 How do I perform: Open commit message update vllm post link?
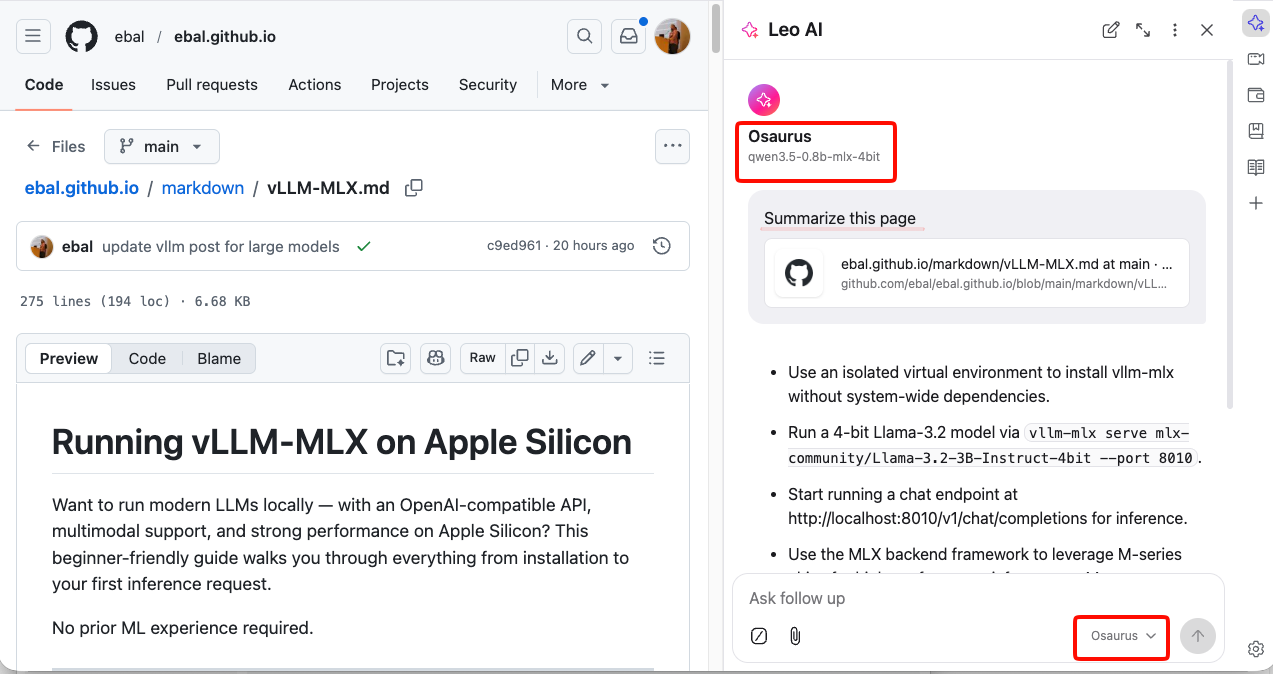click(x=221, y=246)
